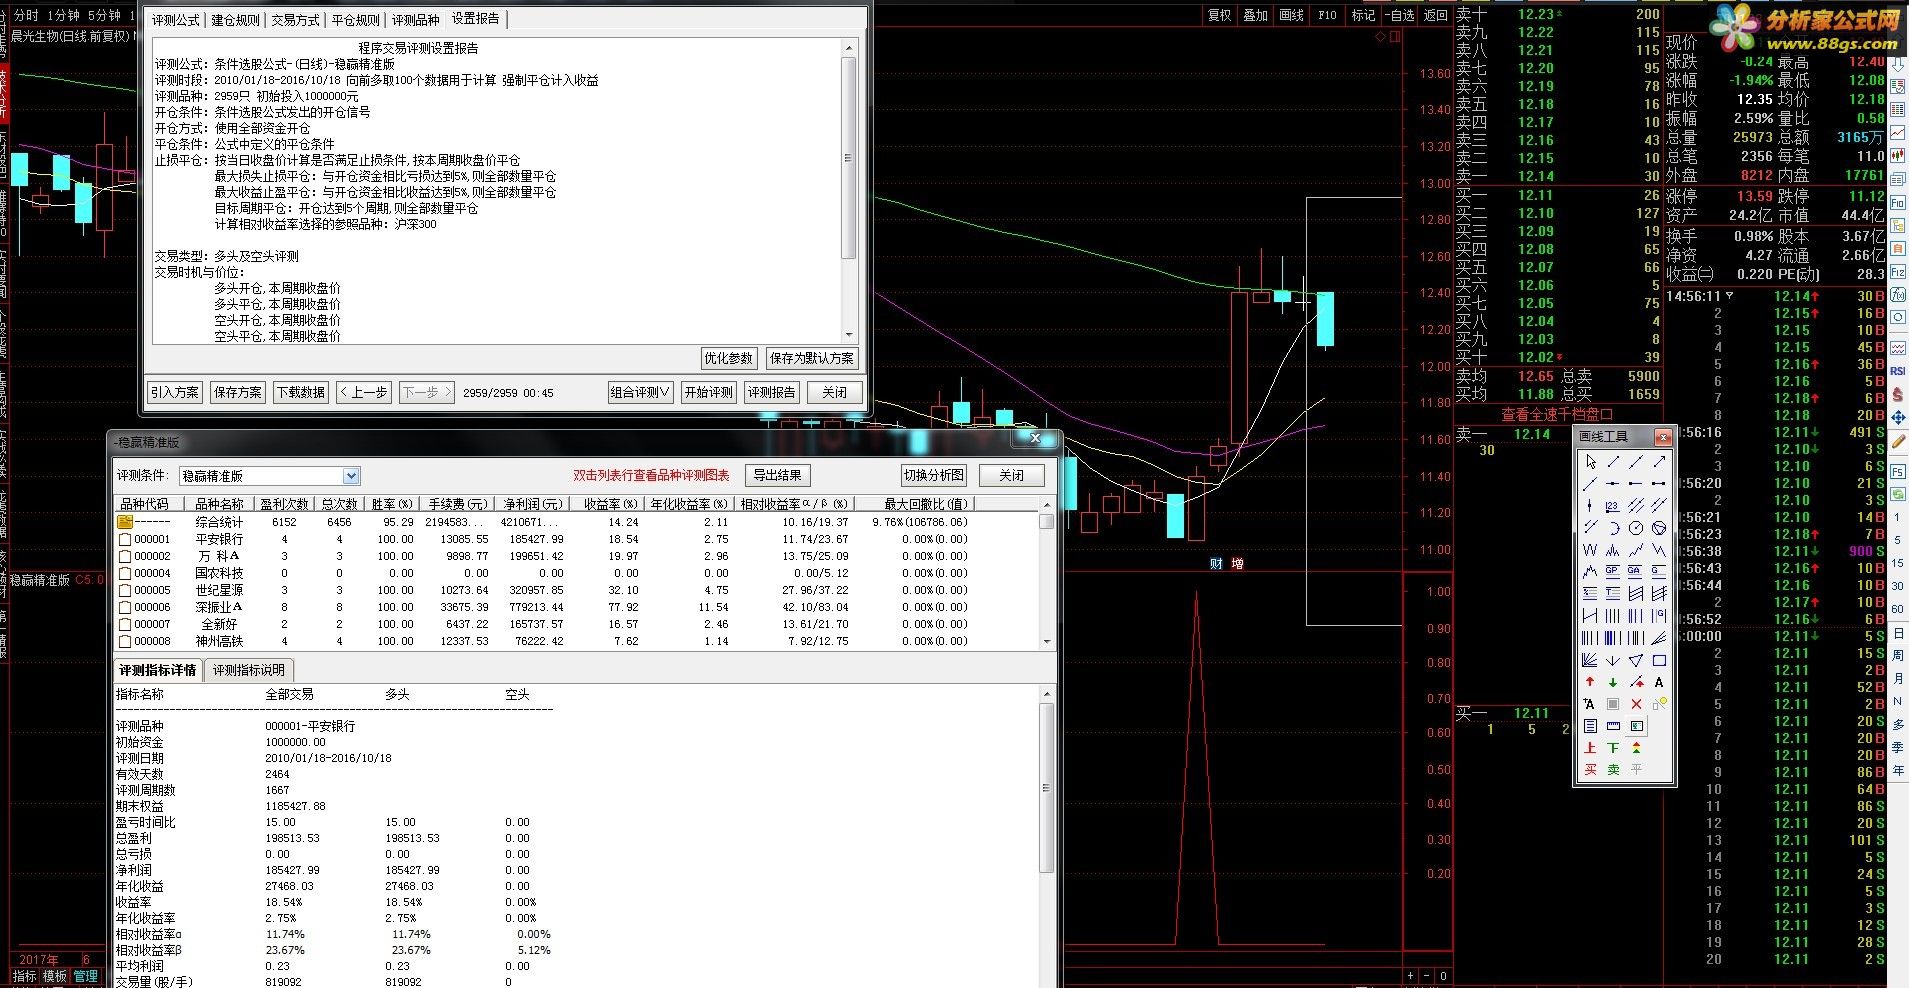Switch to the 建仓规则 tab

coord(236,19)
